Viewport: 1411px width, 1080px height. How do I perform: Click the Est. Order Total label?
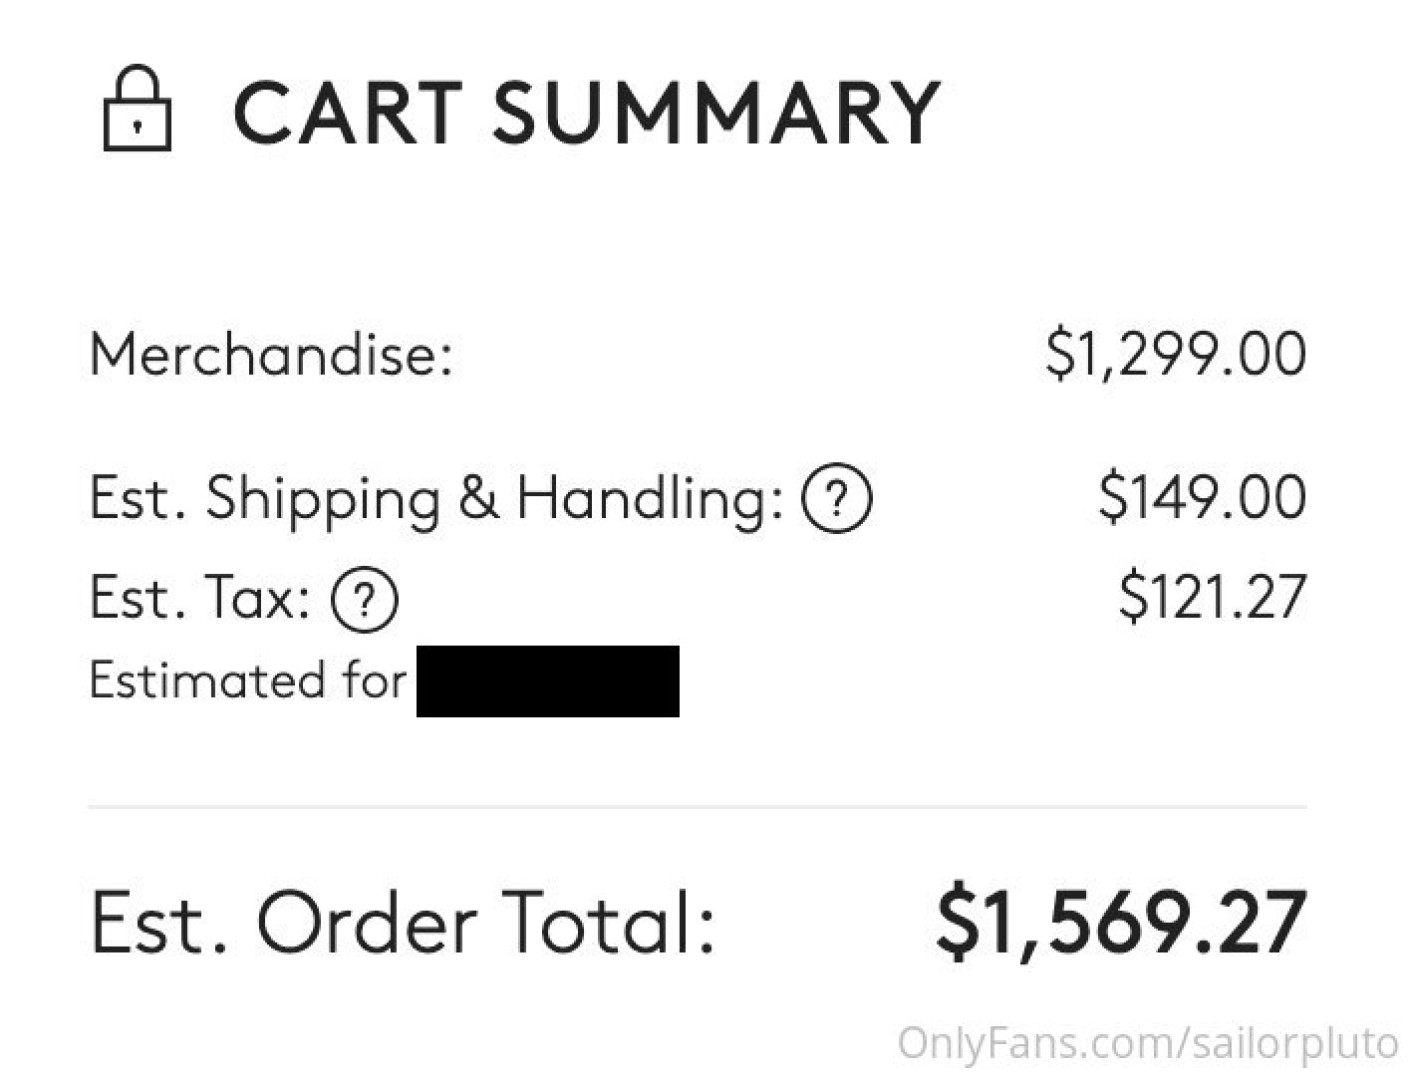(403, 922)
